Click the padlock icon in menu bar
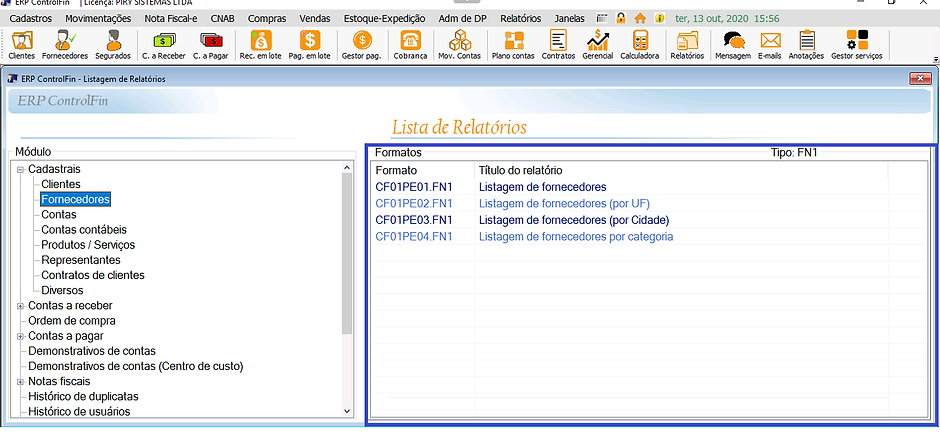The width and height of the screenshot is (940, 445). tap(620, 18)
